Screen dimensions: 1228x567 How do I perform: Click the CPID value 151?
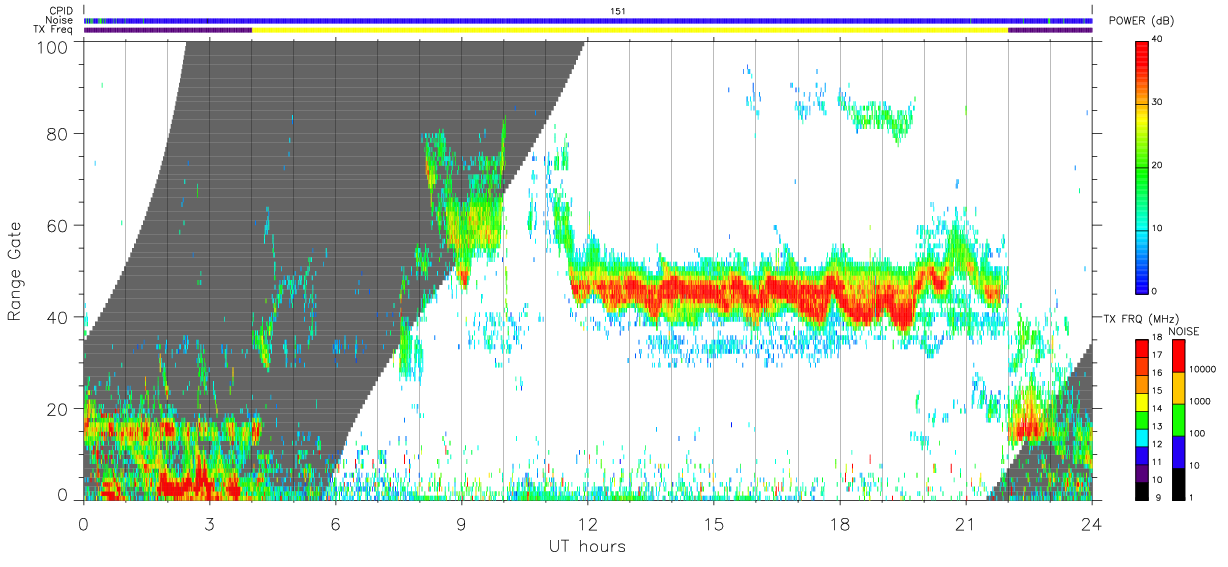(618, 11)
